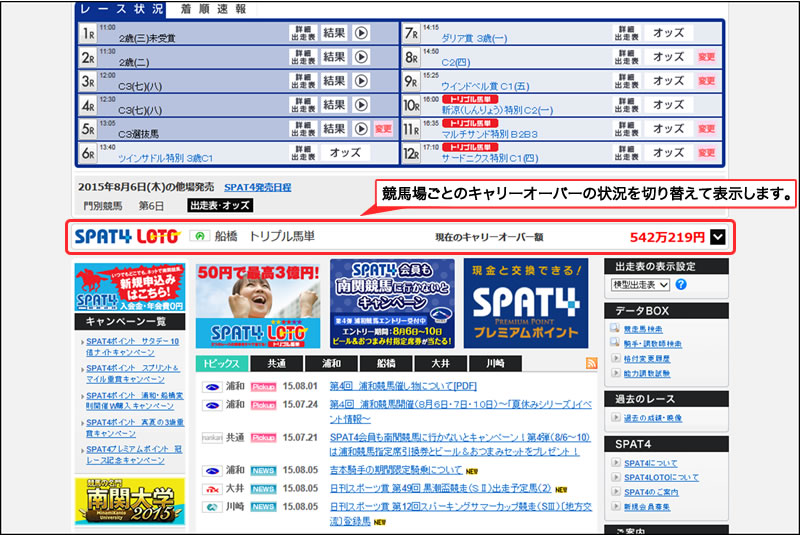Open 日刊スポーツ賞 第49回 黒潮盃競走 link
800x535 pixels.
440,488
